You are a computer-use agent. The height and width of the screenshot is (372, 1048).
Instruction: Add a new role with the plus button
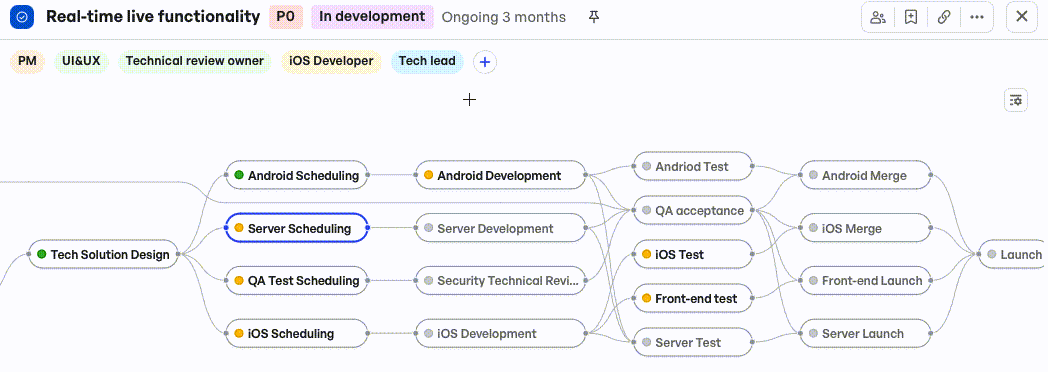tap(485, 62)
